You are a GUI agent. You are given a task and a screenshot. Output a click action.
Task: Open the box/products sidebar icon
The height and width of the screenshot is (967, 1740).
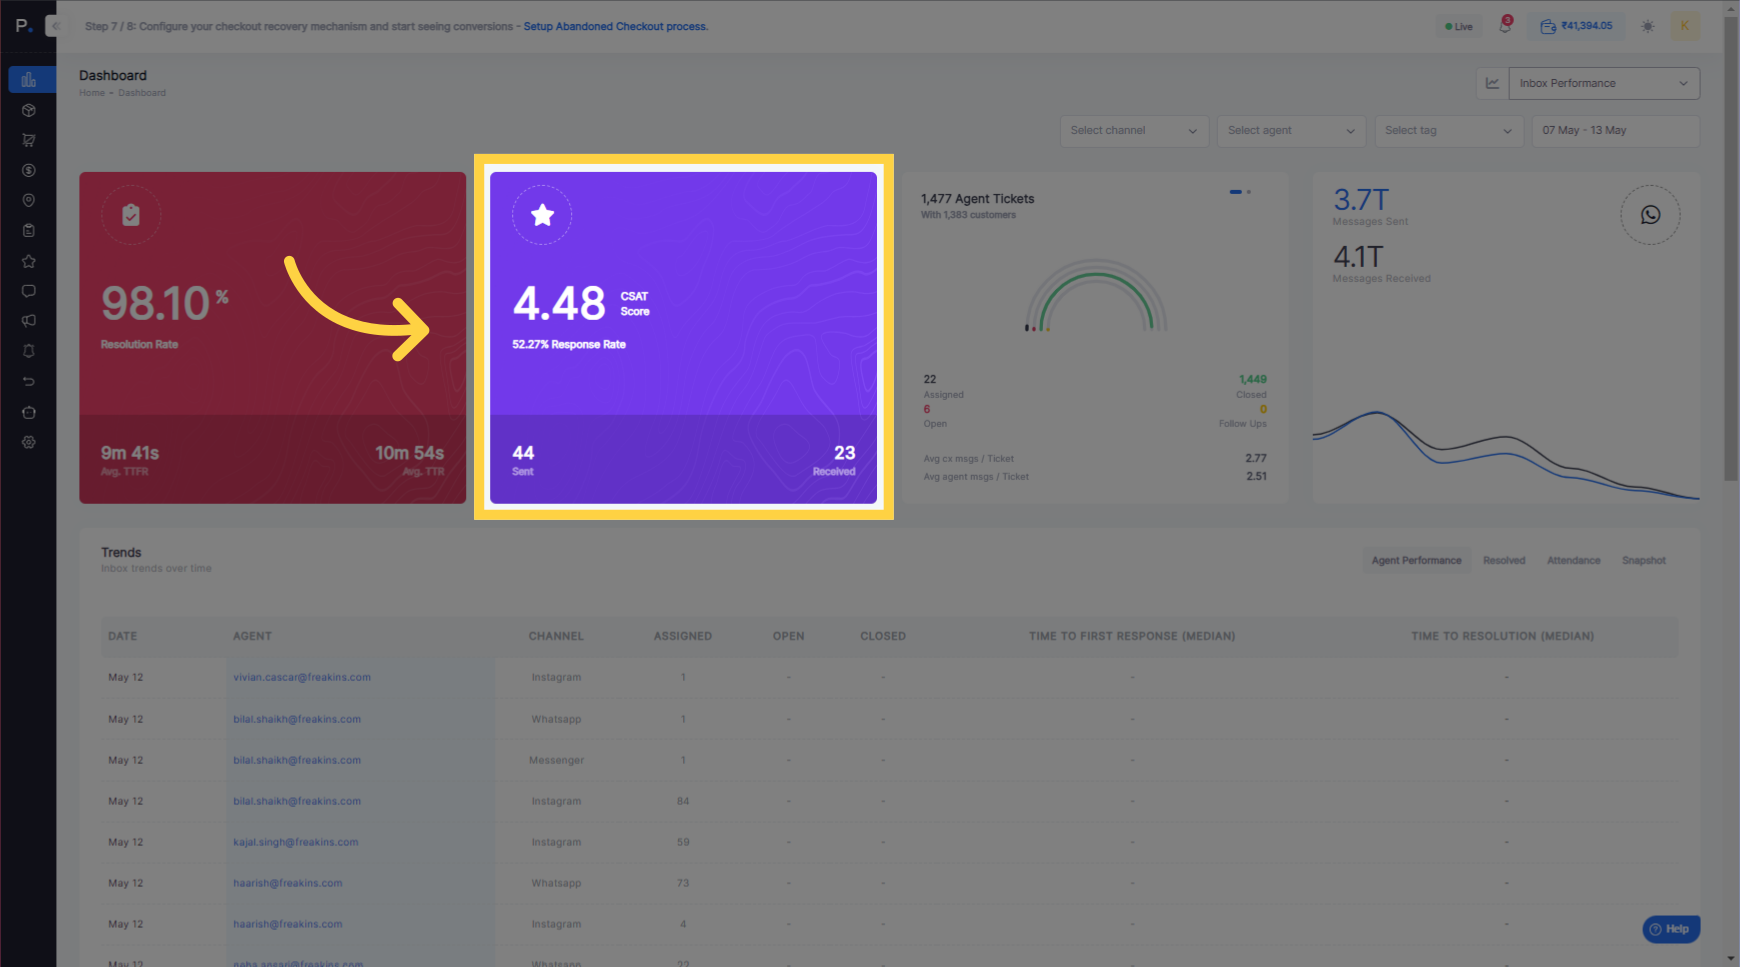pyautogui.click(x=28, y=110)
